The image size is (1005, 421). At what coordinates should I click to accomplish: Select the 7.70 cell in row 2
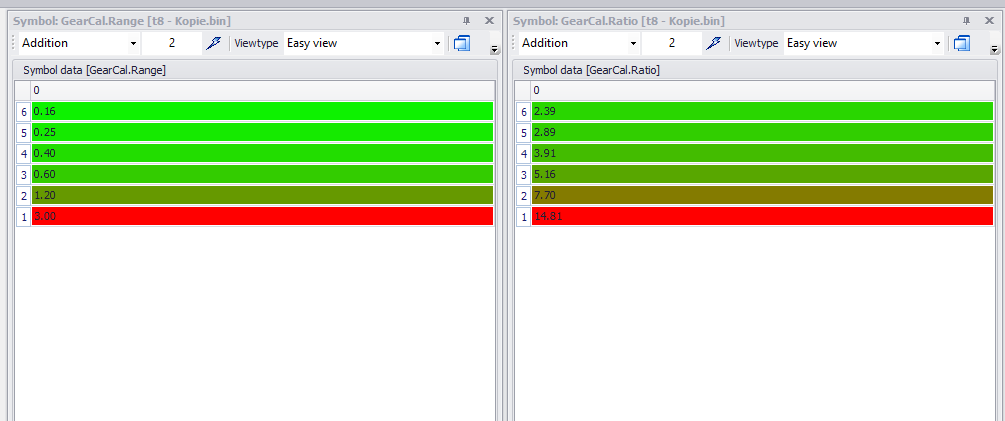pos(763,195)
